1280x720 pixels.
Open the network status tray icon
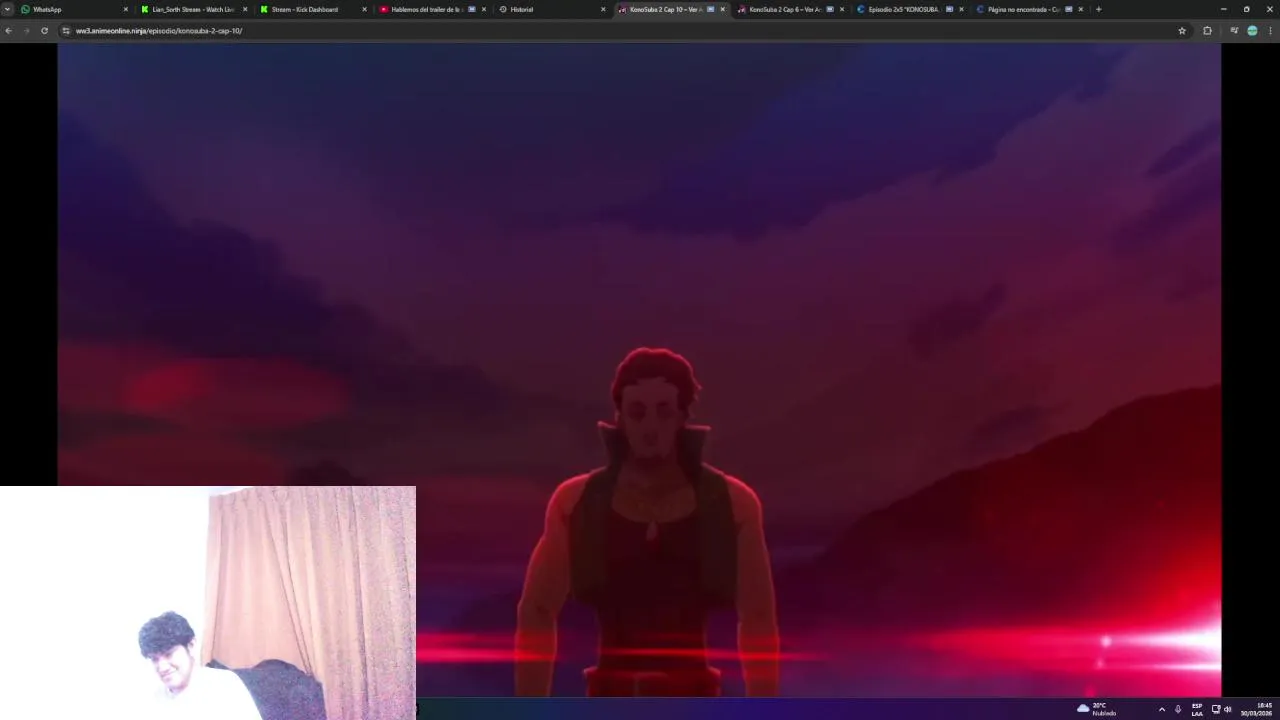[x=1216, y=709]
